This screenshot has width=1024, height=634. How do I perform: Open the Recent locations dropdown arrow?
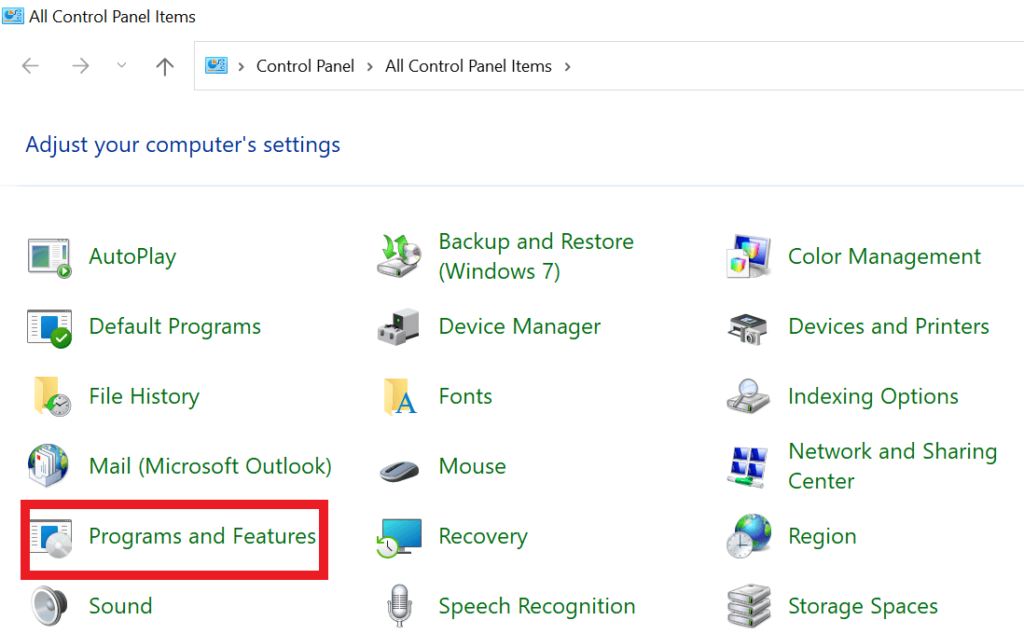122,66
